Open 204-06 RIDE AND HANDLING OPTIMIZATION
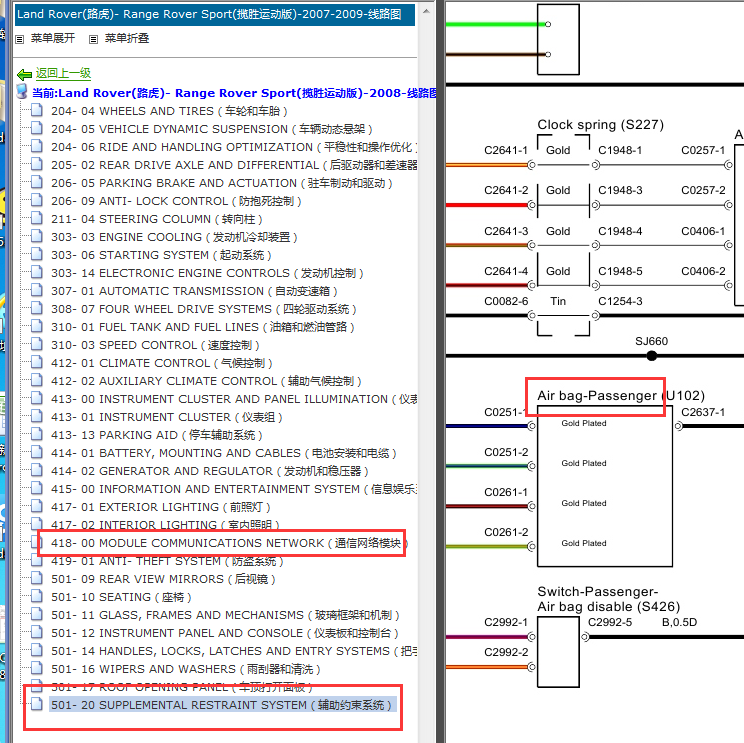Image resolution: width=744 pixels, height=743 pixels. [234, 147]
